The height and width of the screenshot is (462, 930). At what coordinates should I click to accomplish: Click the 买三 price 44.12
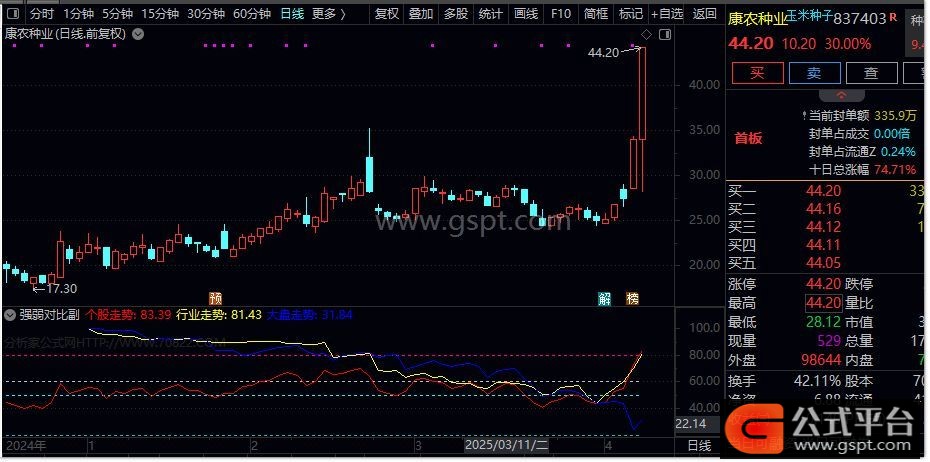(x=823, y=227)
